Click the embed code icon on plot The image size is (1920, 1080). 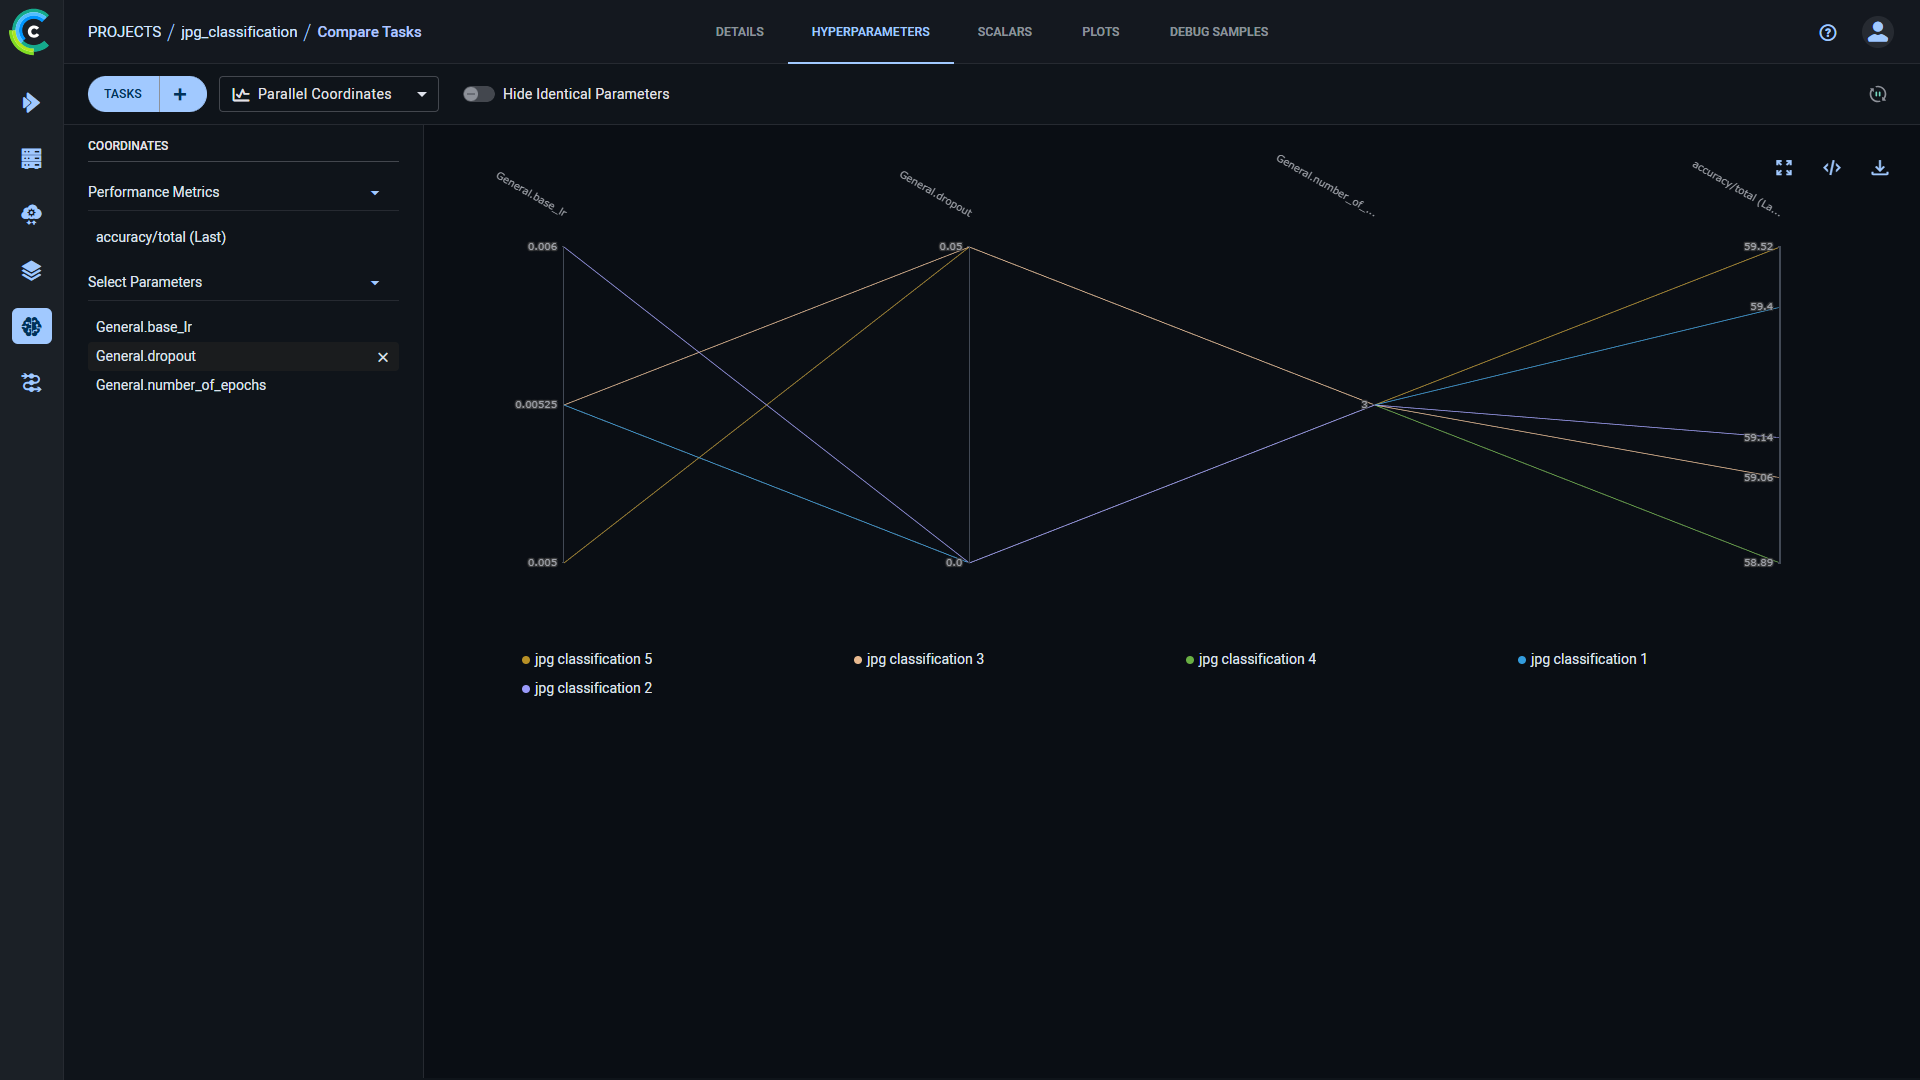tap(1831, 168)
